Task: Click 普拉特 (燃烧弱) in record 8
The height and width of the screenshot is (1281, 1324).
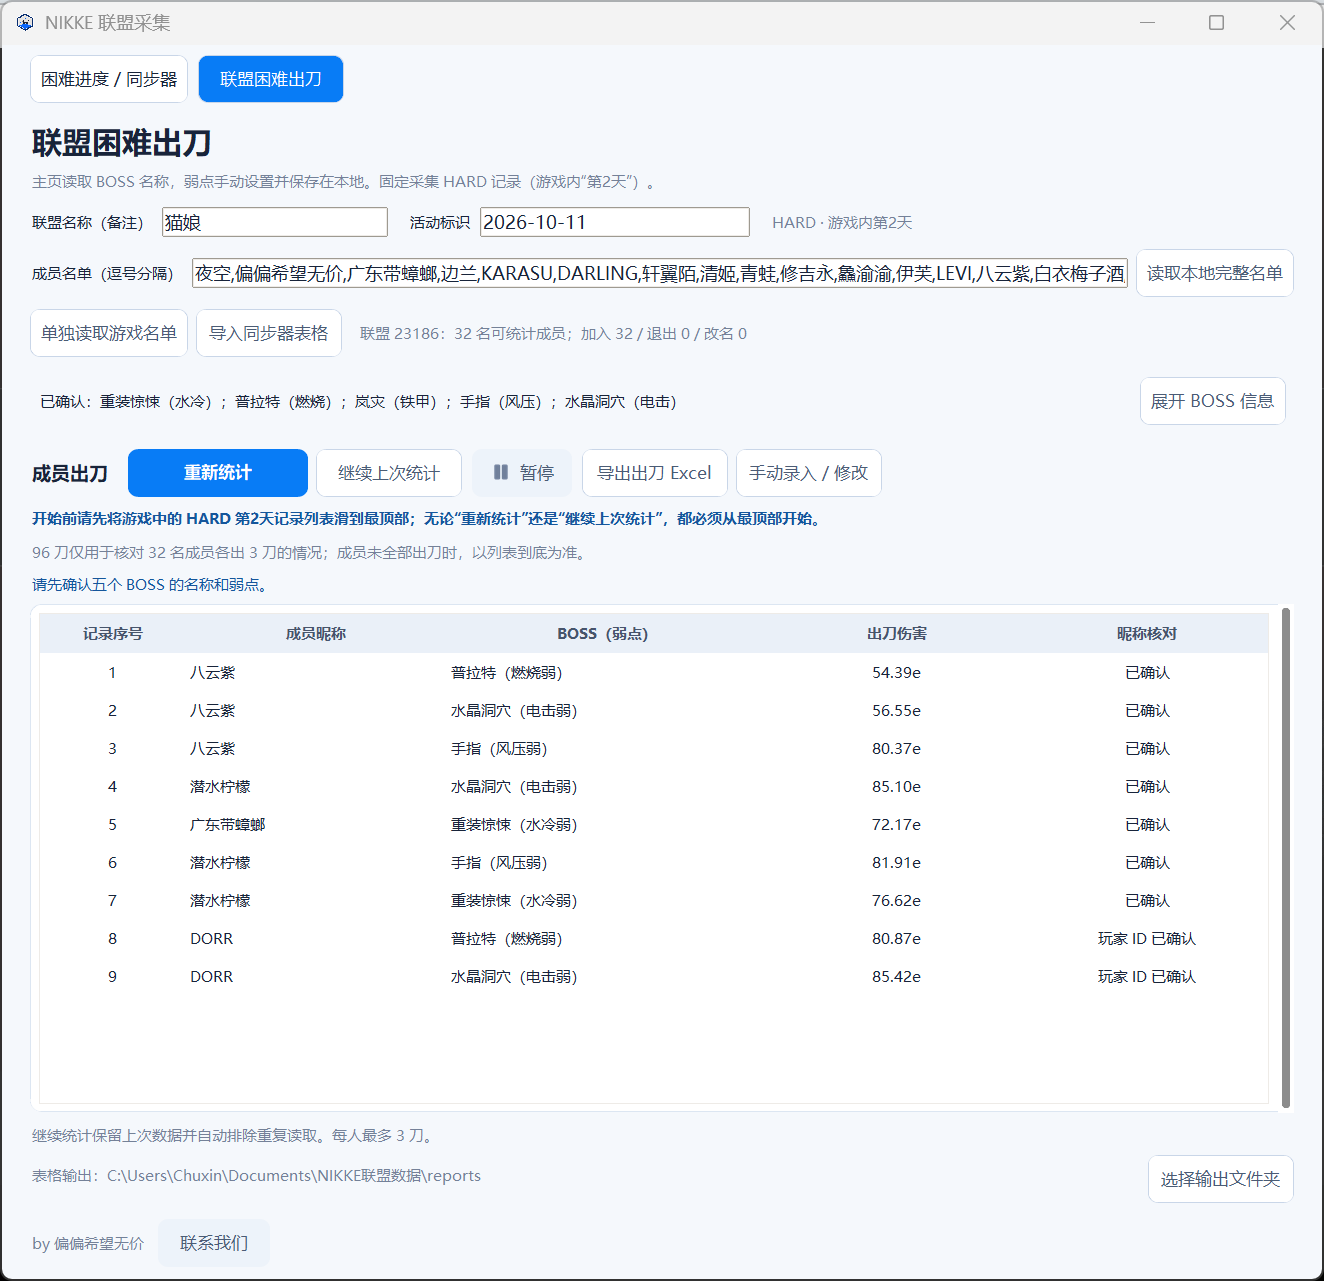Action: point(507,939)
